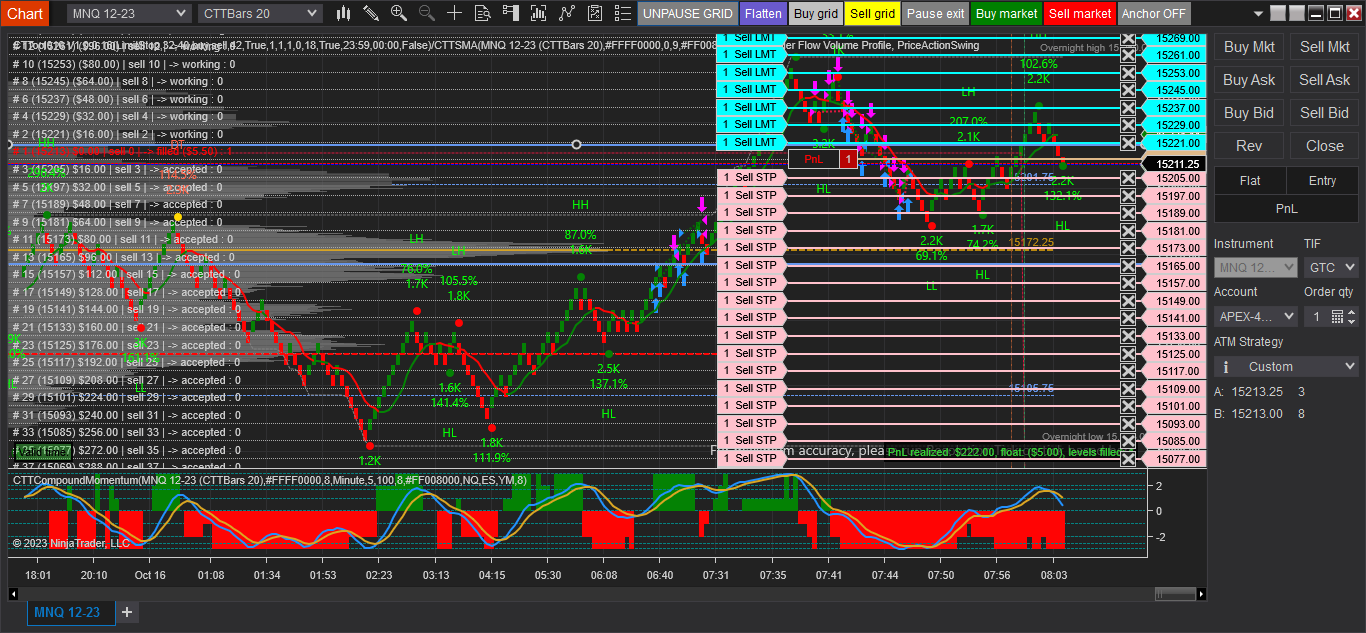Screen dimensions: 1366x633
Task: Click the zoom out magnifier icon
Action: (427, 13)
